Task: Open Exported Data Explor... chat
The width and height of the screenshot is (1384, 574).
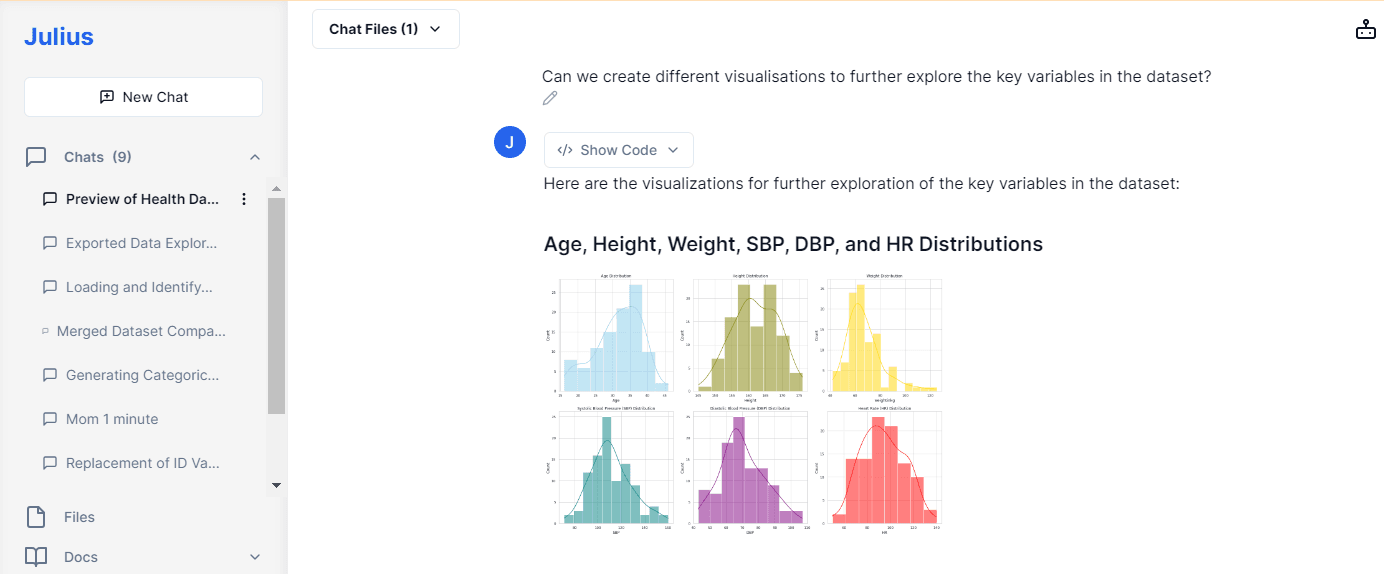Action: pos(141,243)
